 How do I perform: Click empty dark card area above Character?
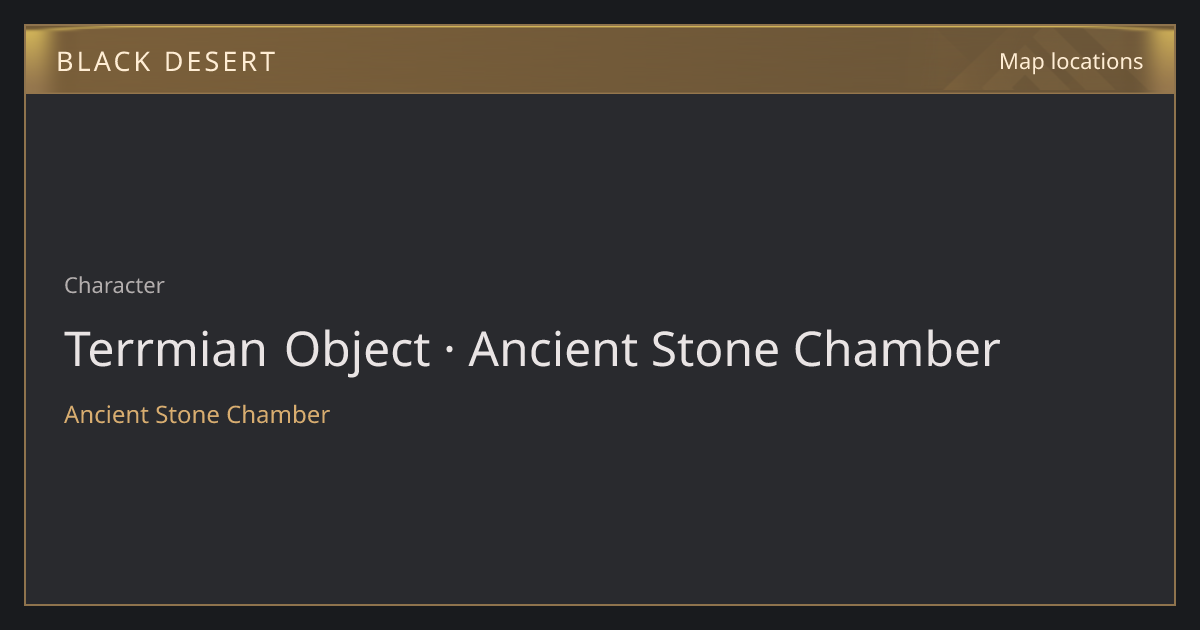(x=600, y=180)
